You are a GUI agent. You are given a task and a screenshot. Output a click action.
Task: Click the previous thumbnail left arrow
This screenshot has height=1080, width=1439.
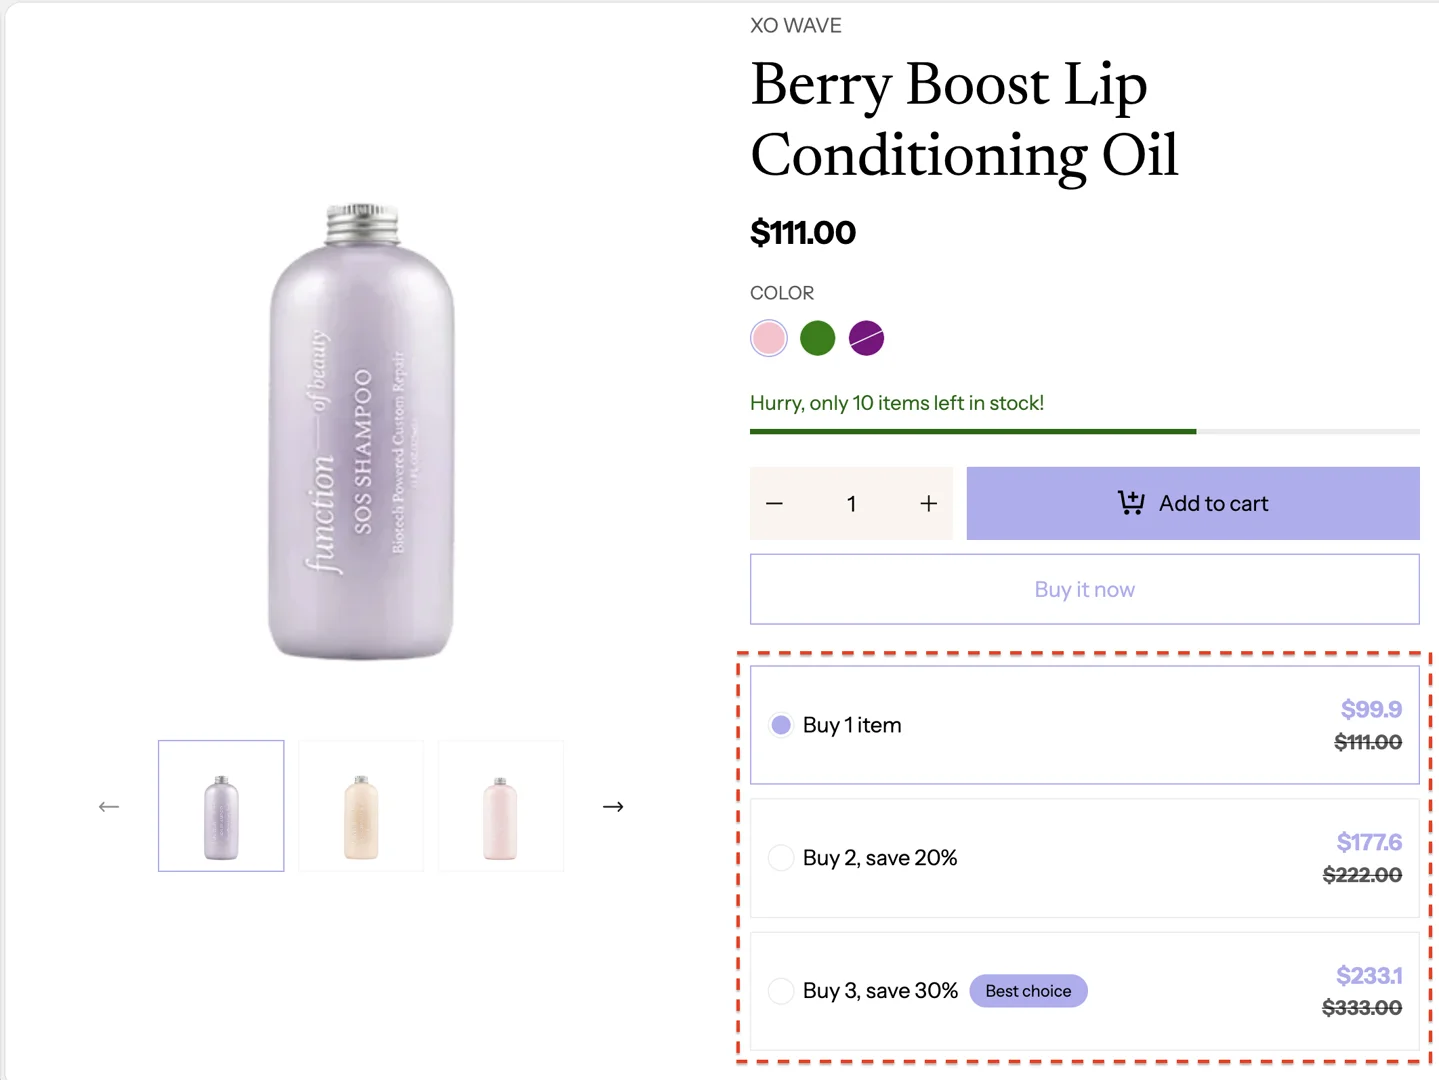click(109, 806)
